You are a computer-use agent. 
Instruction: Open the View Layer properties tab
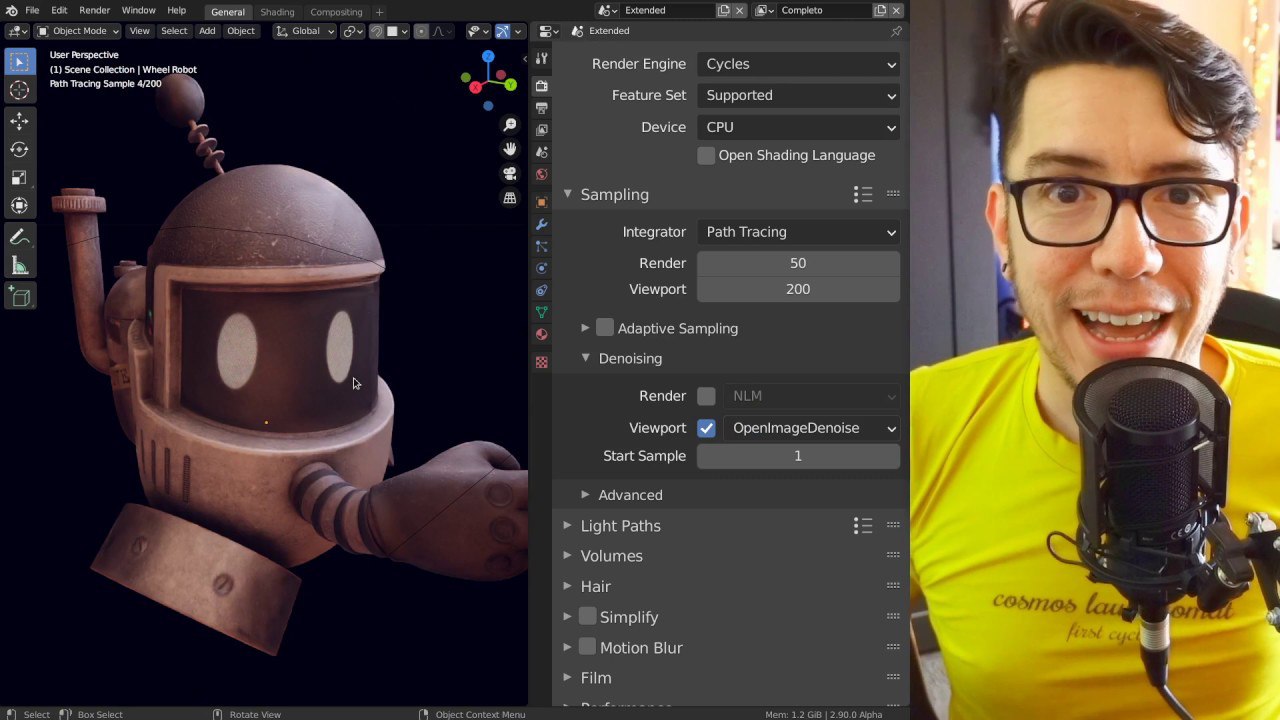[x=541, y=130]
